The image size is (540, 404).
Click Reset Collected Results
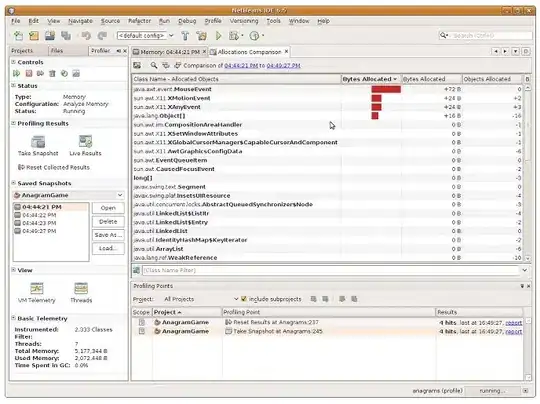click(54, 167)
